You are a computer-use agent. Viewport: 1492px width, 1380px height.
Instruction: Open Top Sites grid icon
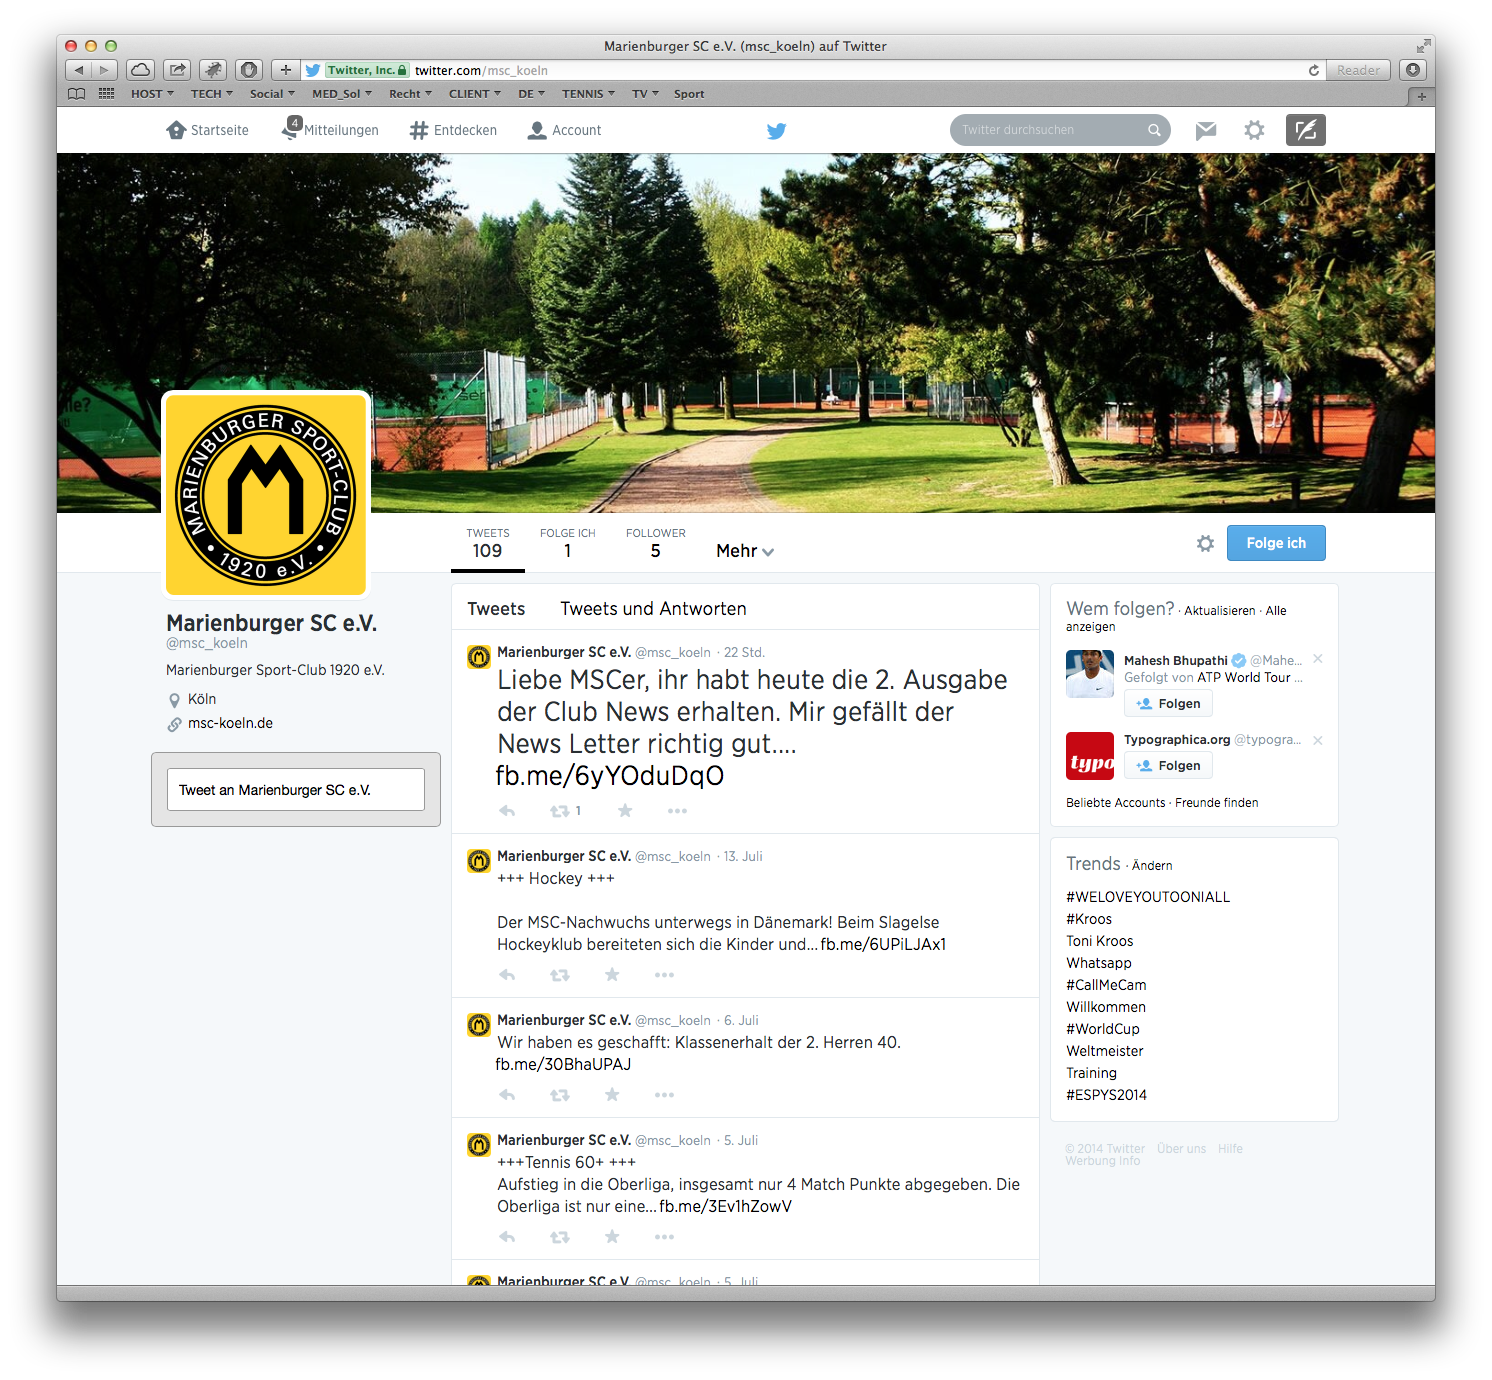[x=106, y=94]
